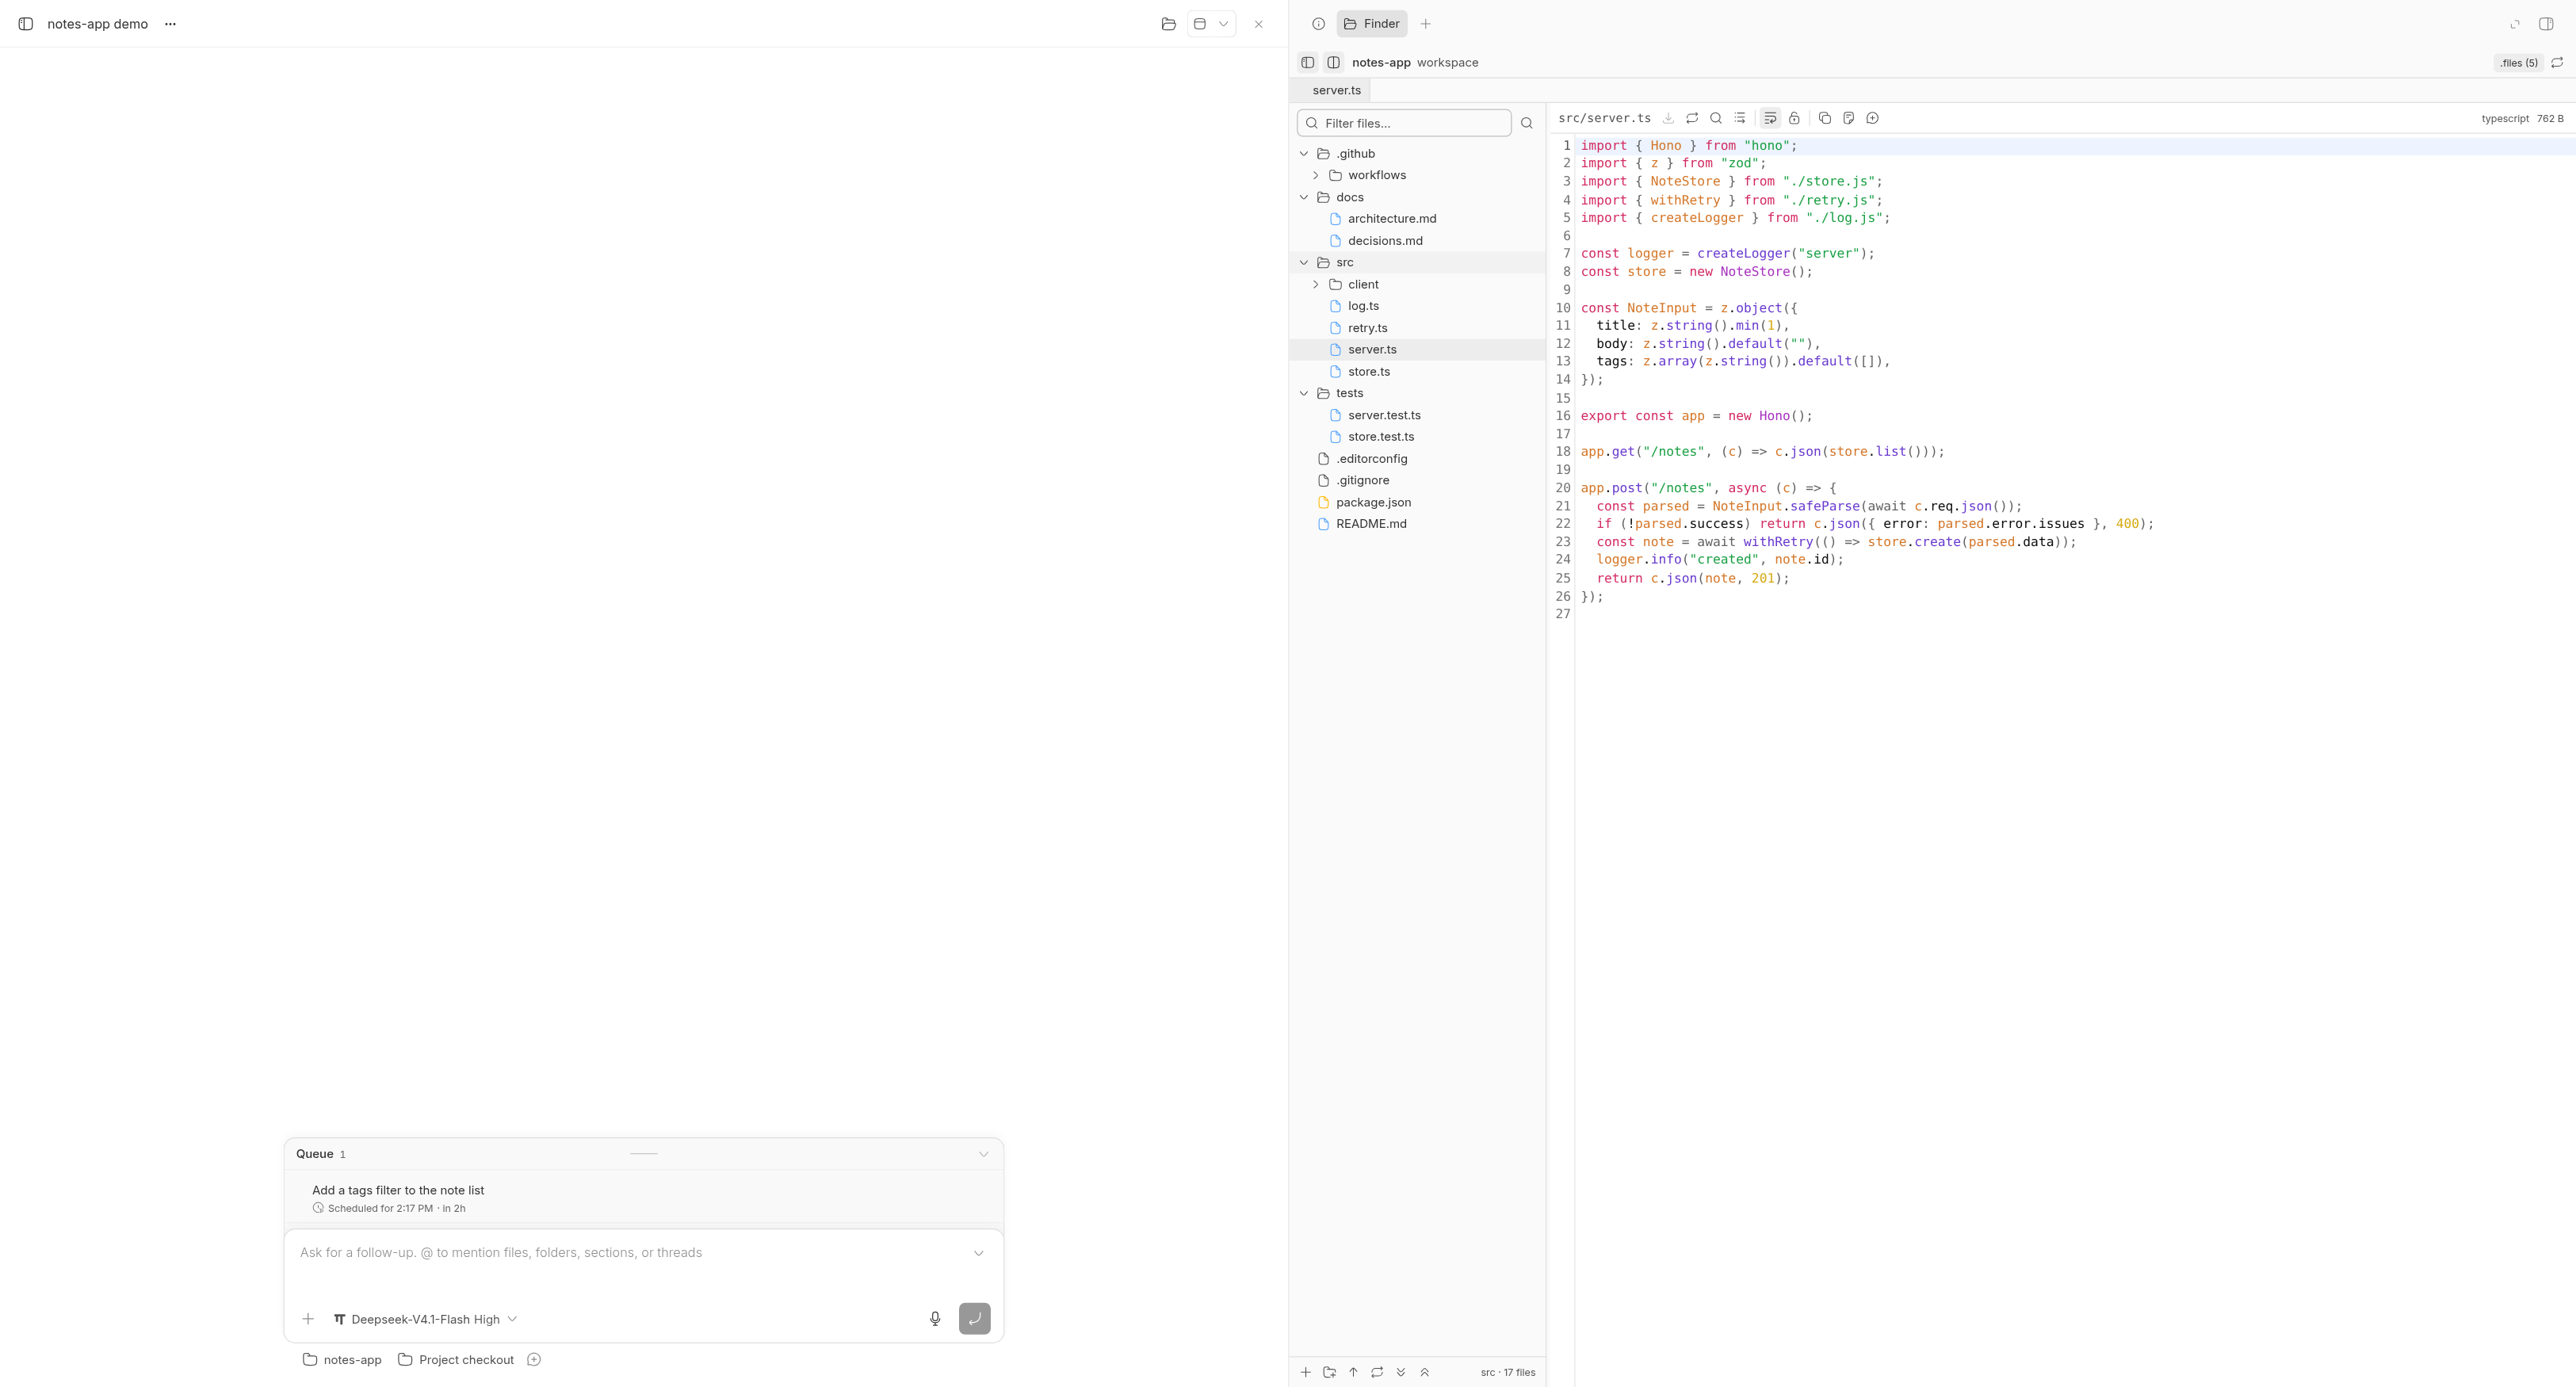This screenshot has height=1387, width=2576.
Task: Copy file contents using the copy icon
Action: pos(1825,118)
